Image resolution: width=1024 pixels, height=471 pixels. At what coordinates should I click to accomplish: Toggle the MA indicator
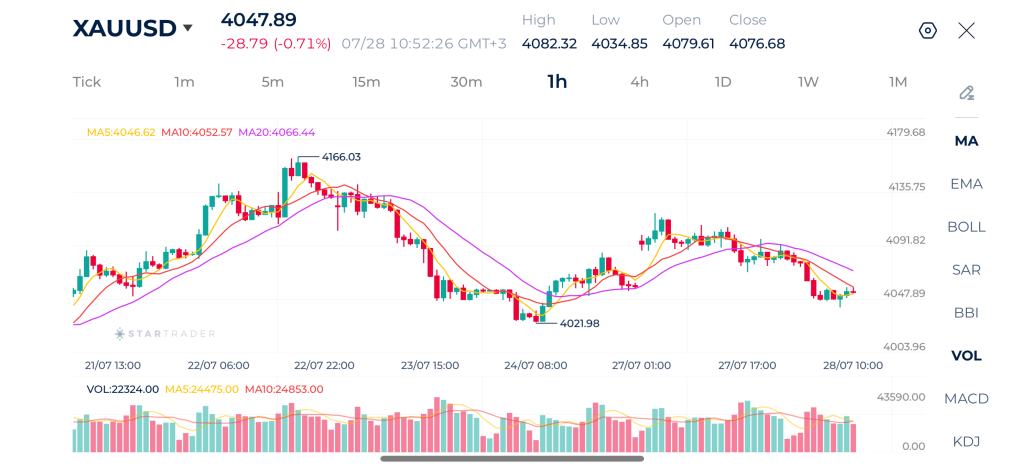click(966, 141)
